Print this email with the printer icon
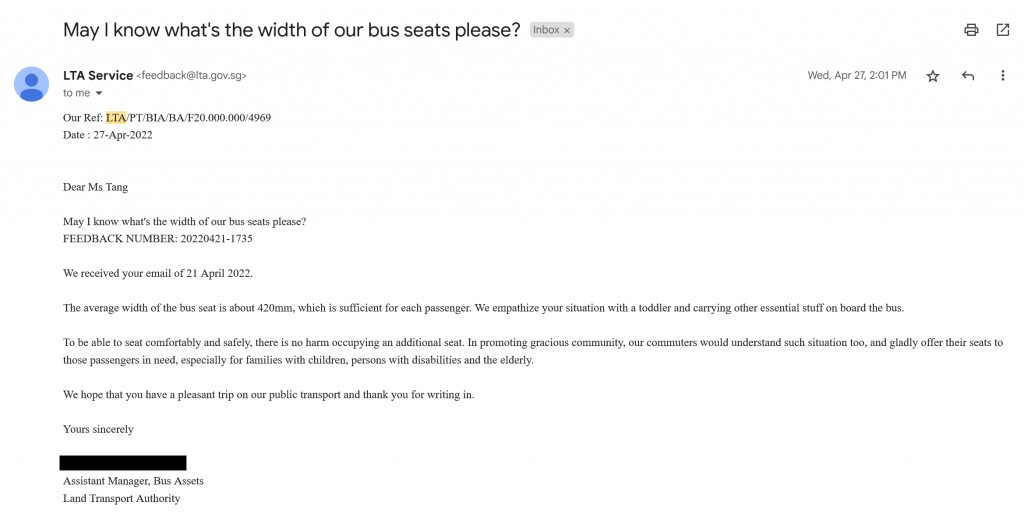This screenshot has width=1024, height=523. [971, 30]
